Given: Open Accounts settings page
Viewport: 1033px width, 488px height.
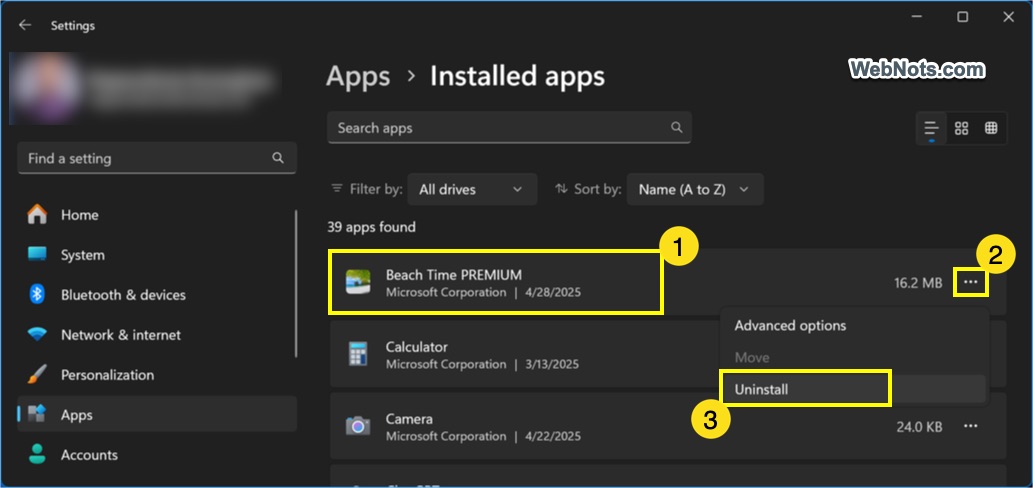Looking at the screenshot, I should coord(157,455).
